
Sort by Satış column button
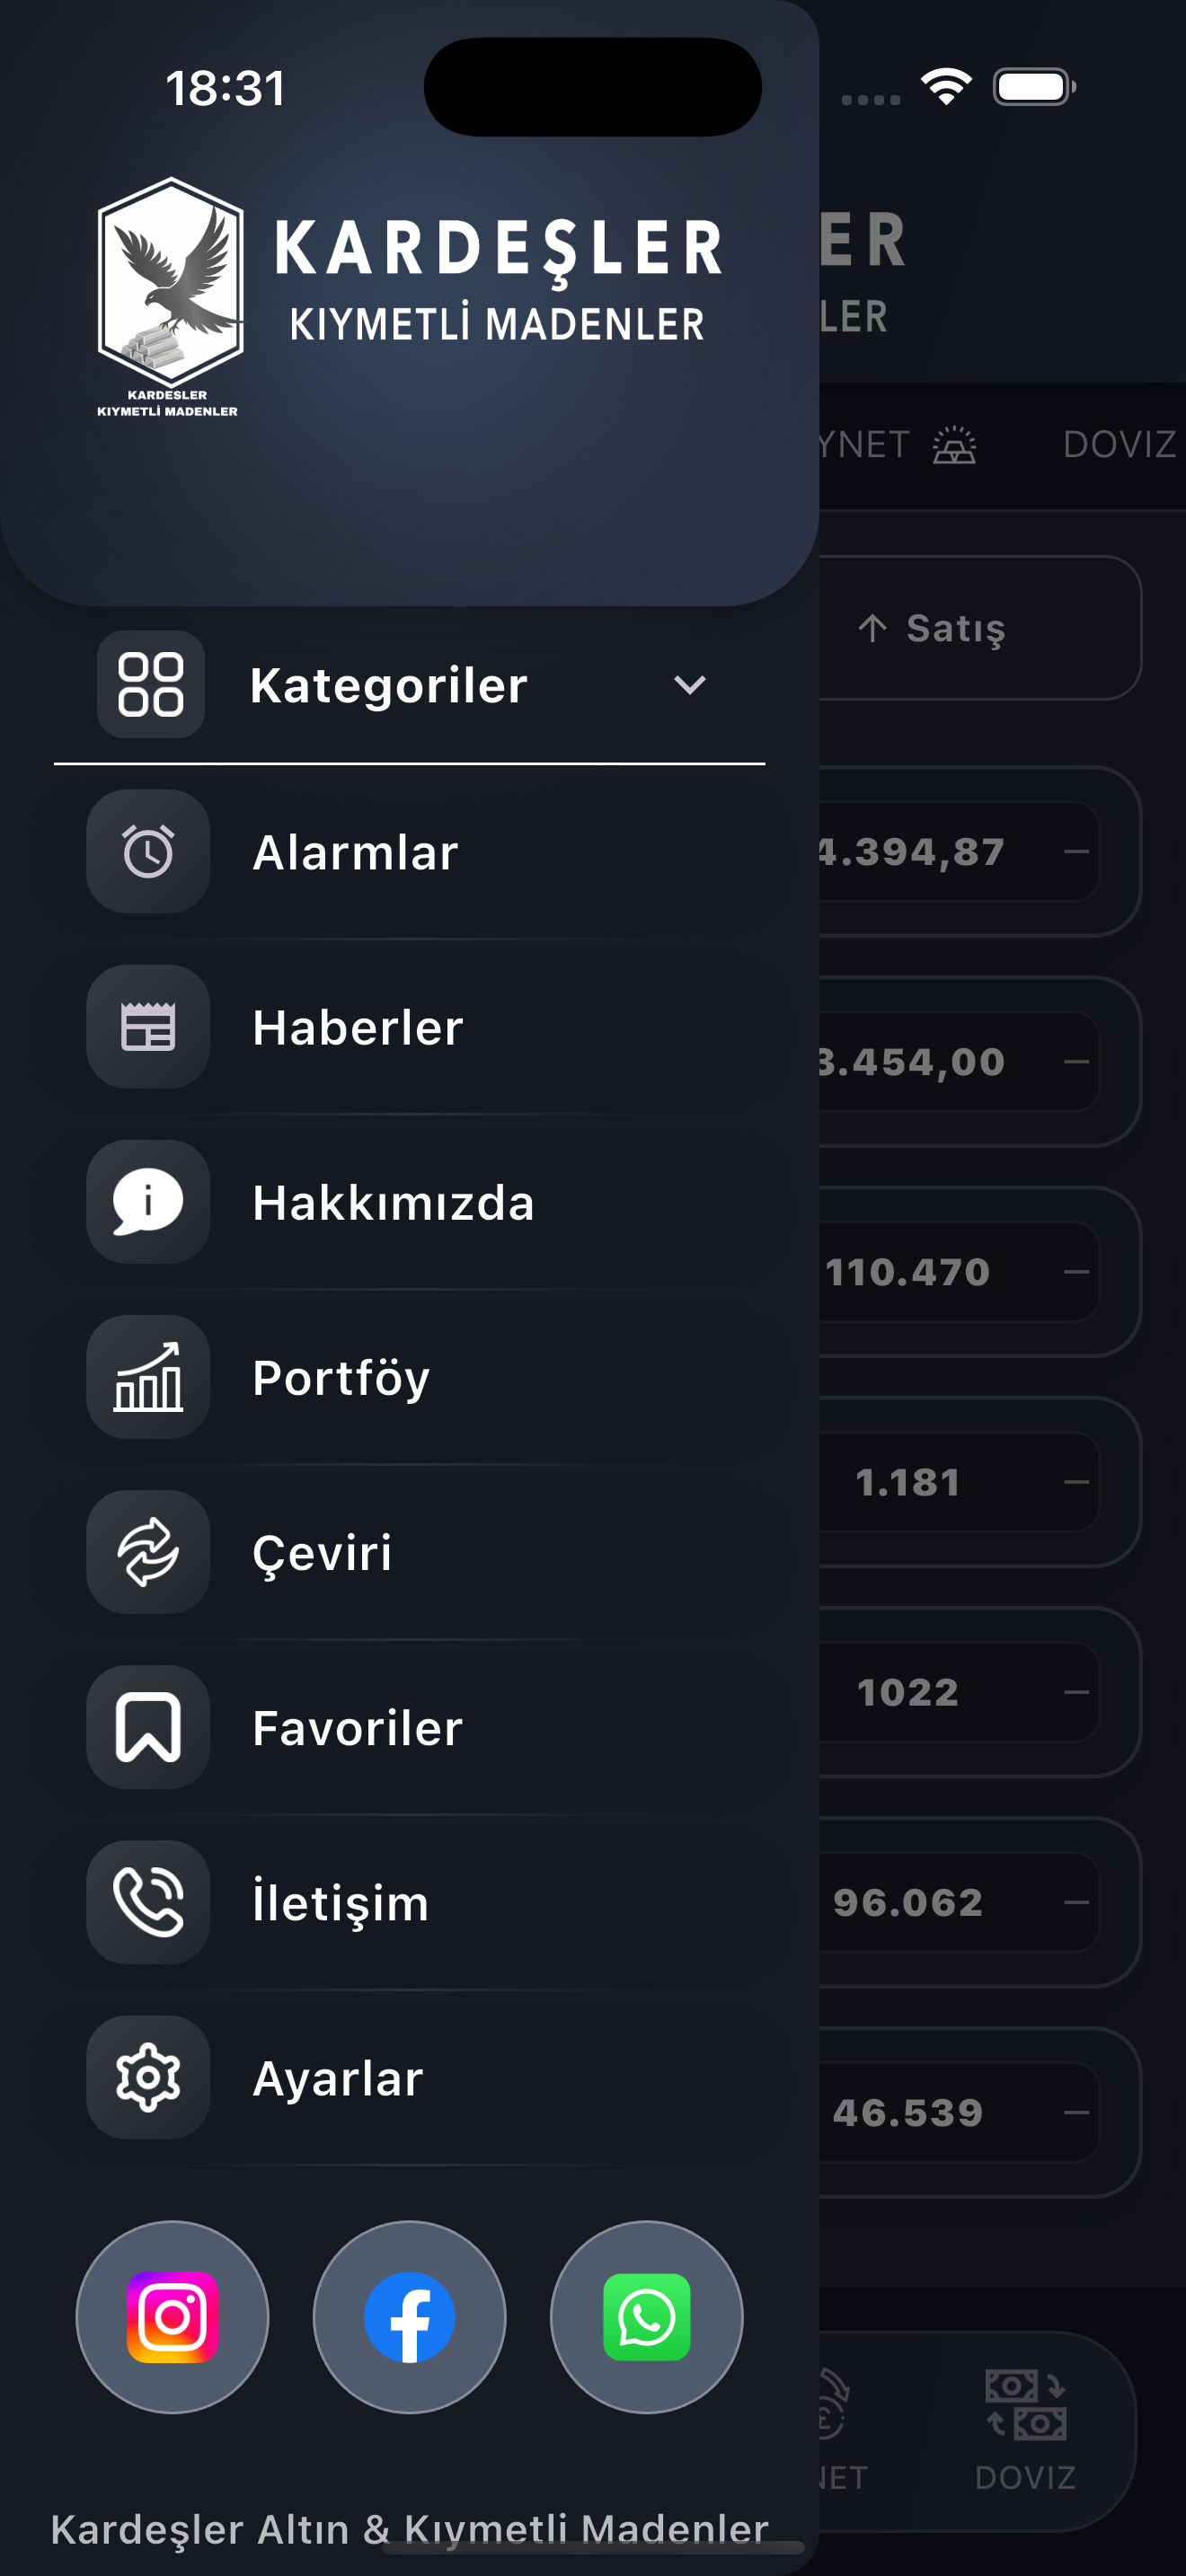coord(930,628)
